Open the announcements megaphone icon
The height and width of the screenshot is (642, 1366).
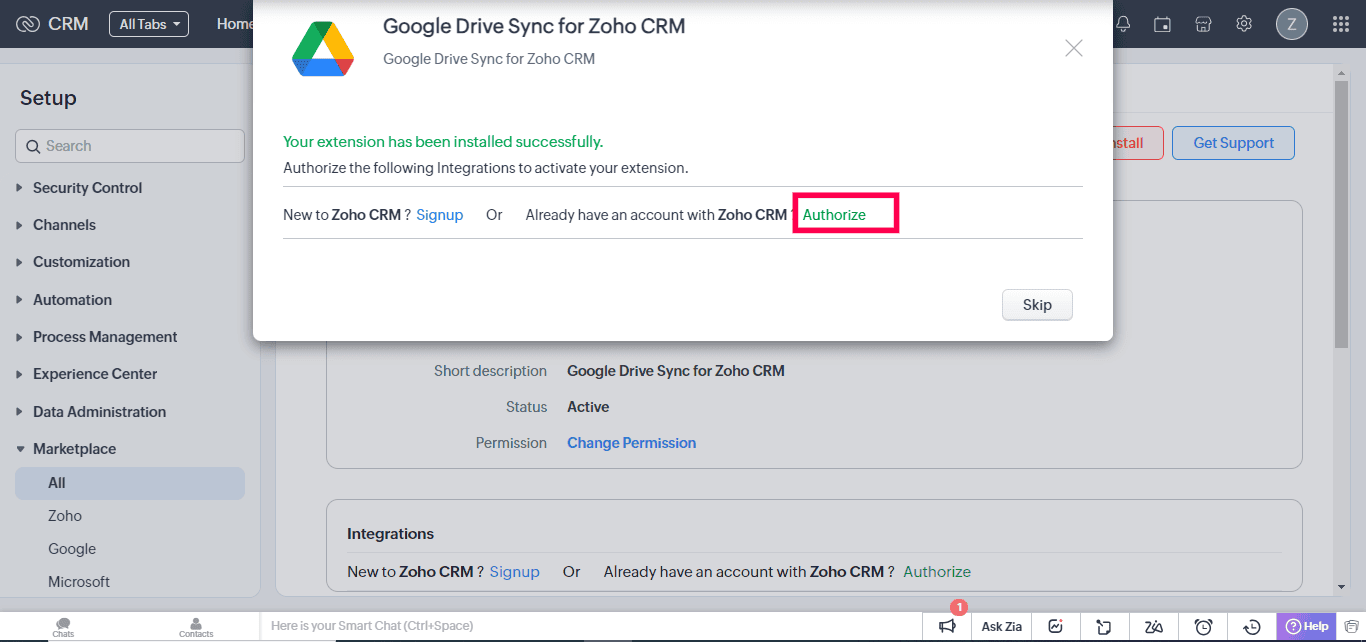(947, 627)
